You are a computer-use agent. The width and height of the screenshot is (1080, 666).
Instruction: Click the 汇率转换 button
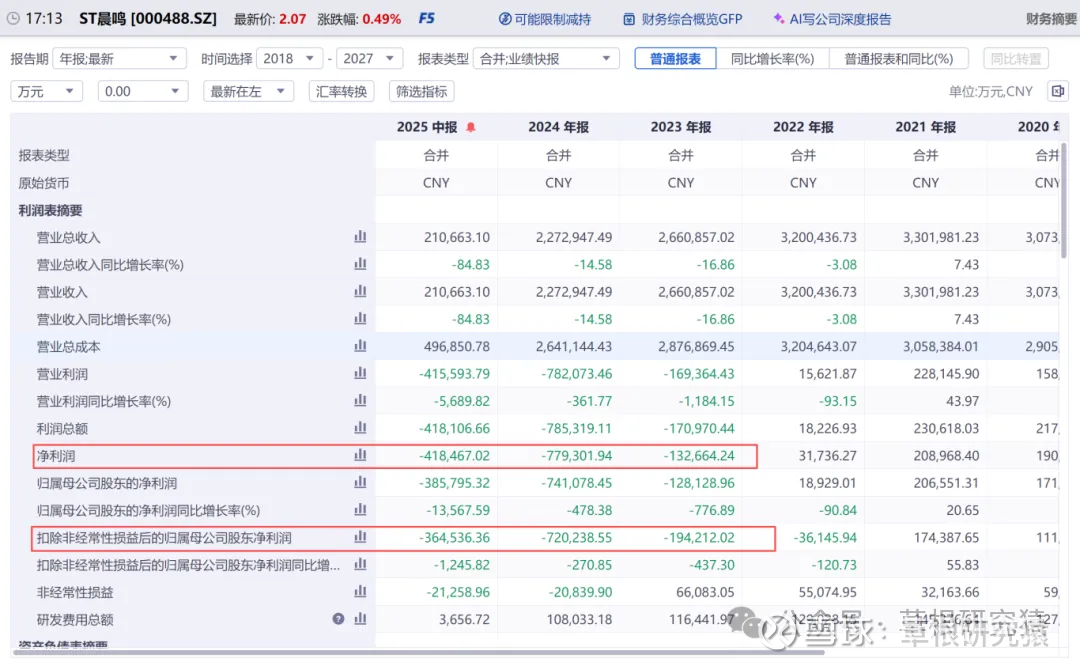point(341,91)
